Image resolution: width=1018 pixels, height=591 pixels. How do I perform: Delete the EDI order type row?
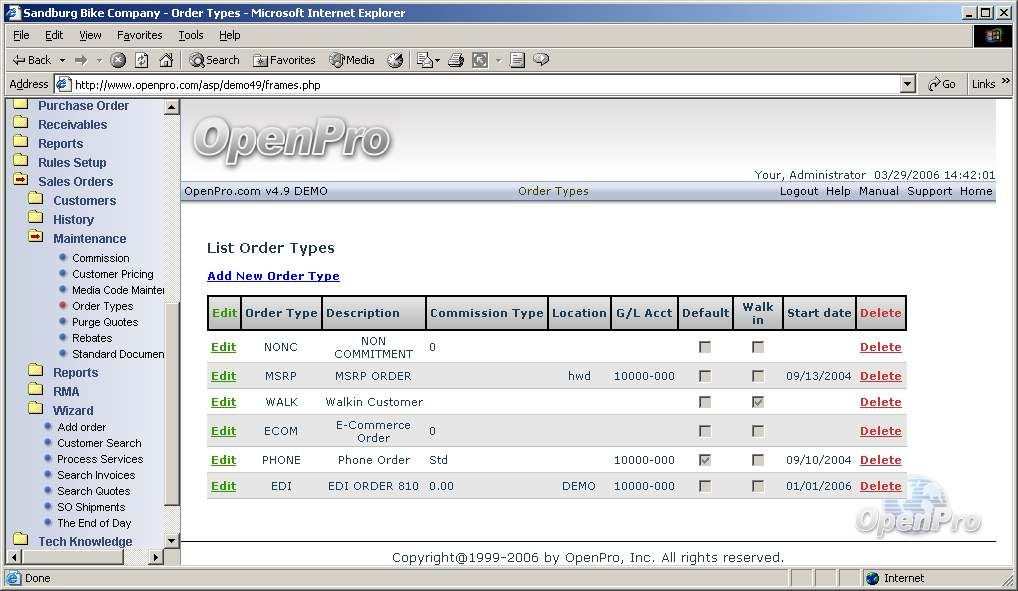pos(880,486)
